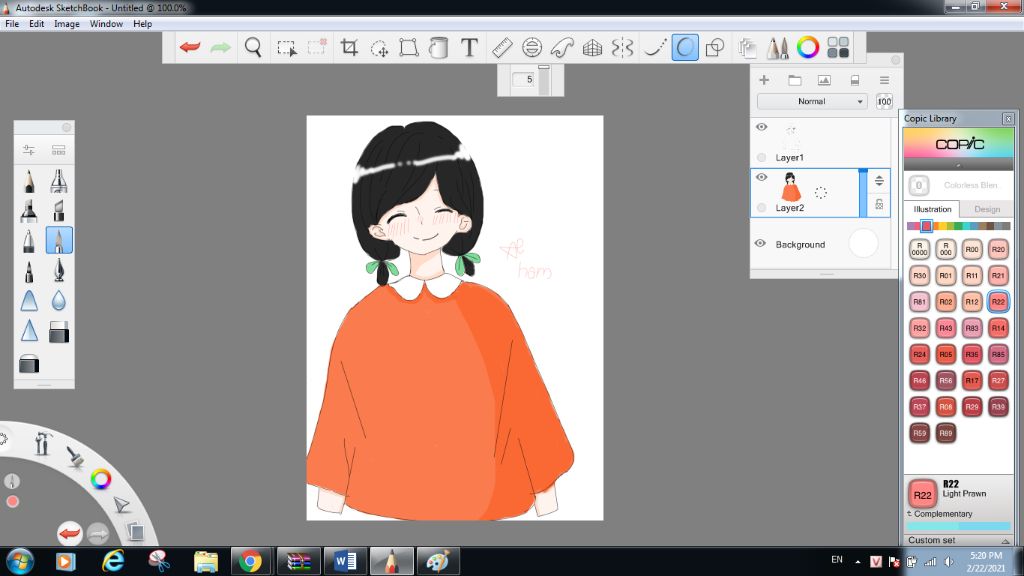
Task: Open the File menu
Action: click(12, 24)
